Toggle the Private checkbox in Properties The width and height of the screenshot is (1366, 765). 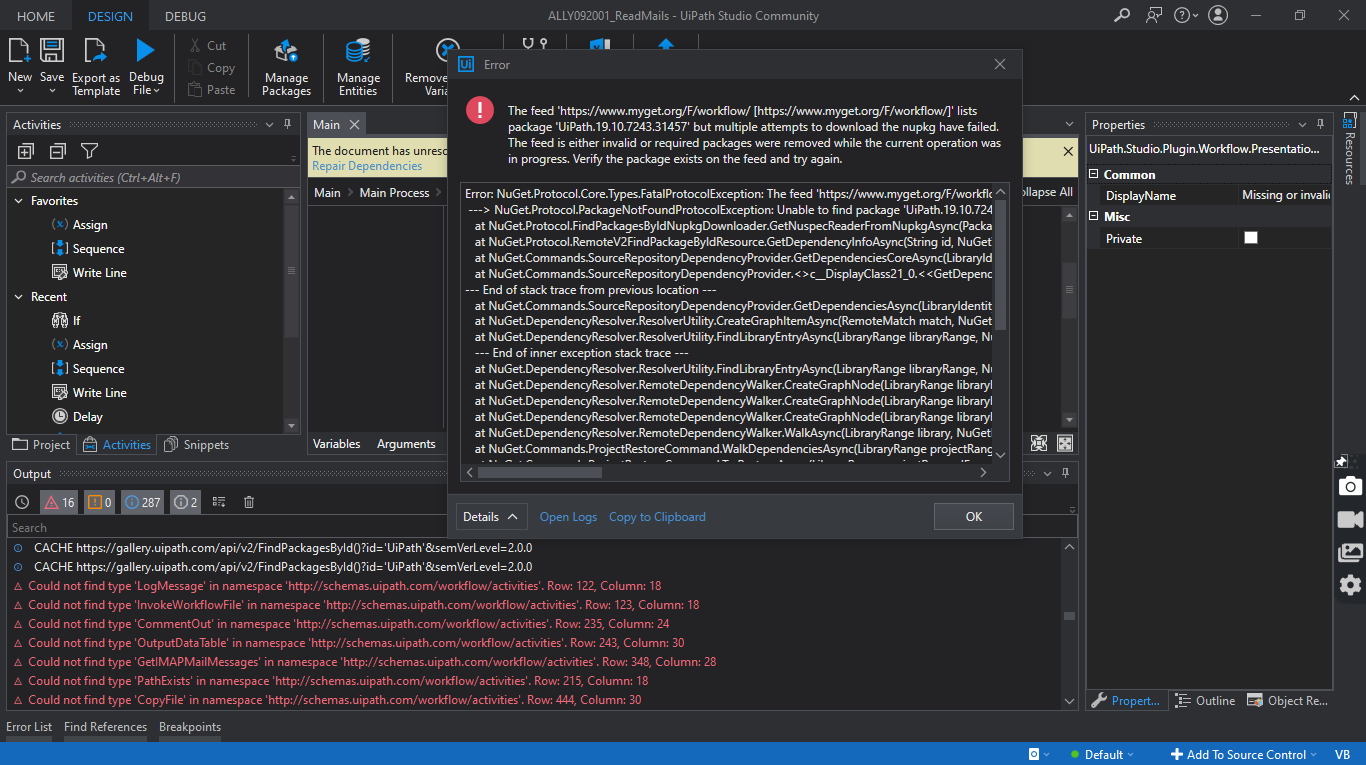click(x=1250, y=238)
